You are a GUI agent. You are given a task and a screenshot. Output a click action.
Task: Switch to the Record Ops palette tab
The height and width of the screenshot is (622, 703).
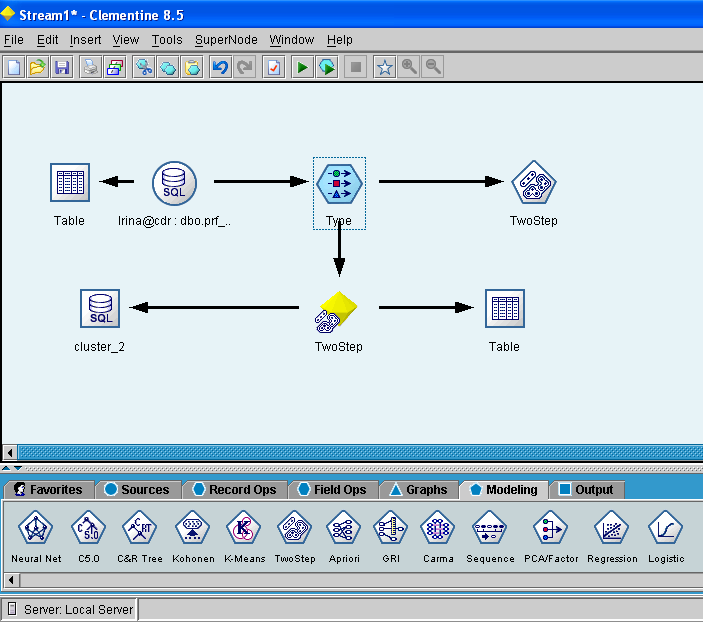[234, 490]
